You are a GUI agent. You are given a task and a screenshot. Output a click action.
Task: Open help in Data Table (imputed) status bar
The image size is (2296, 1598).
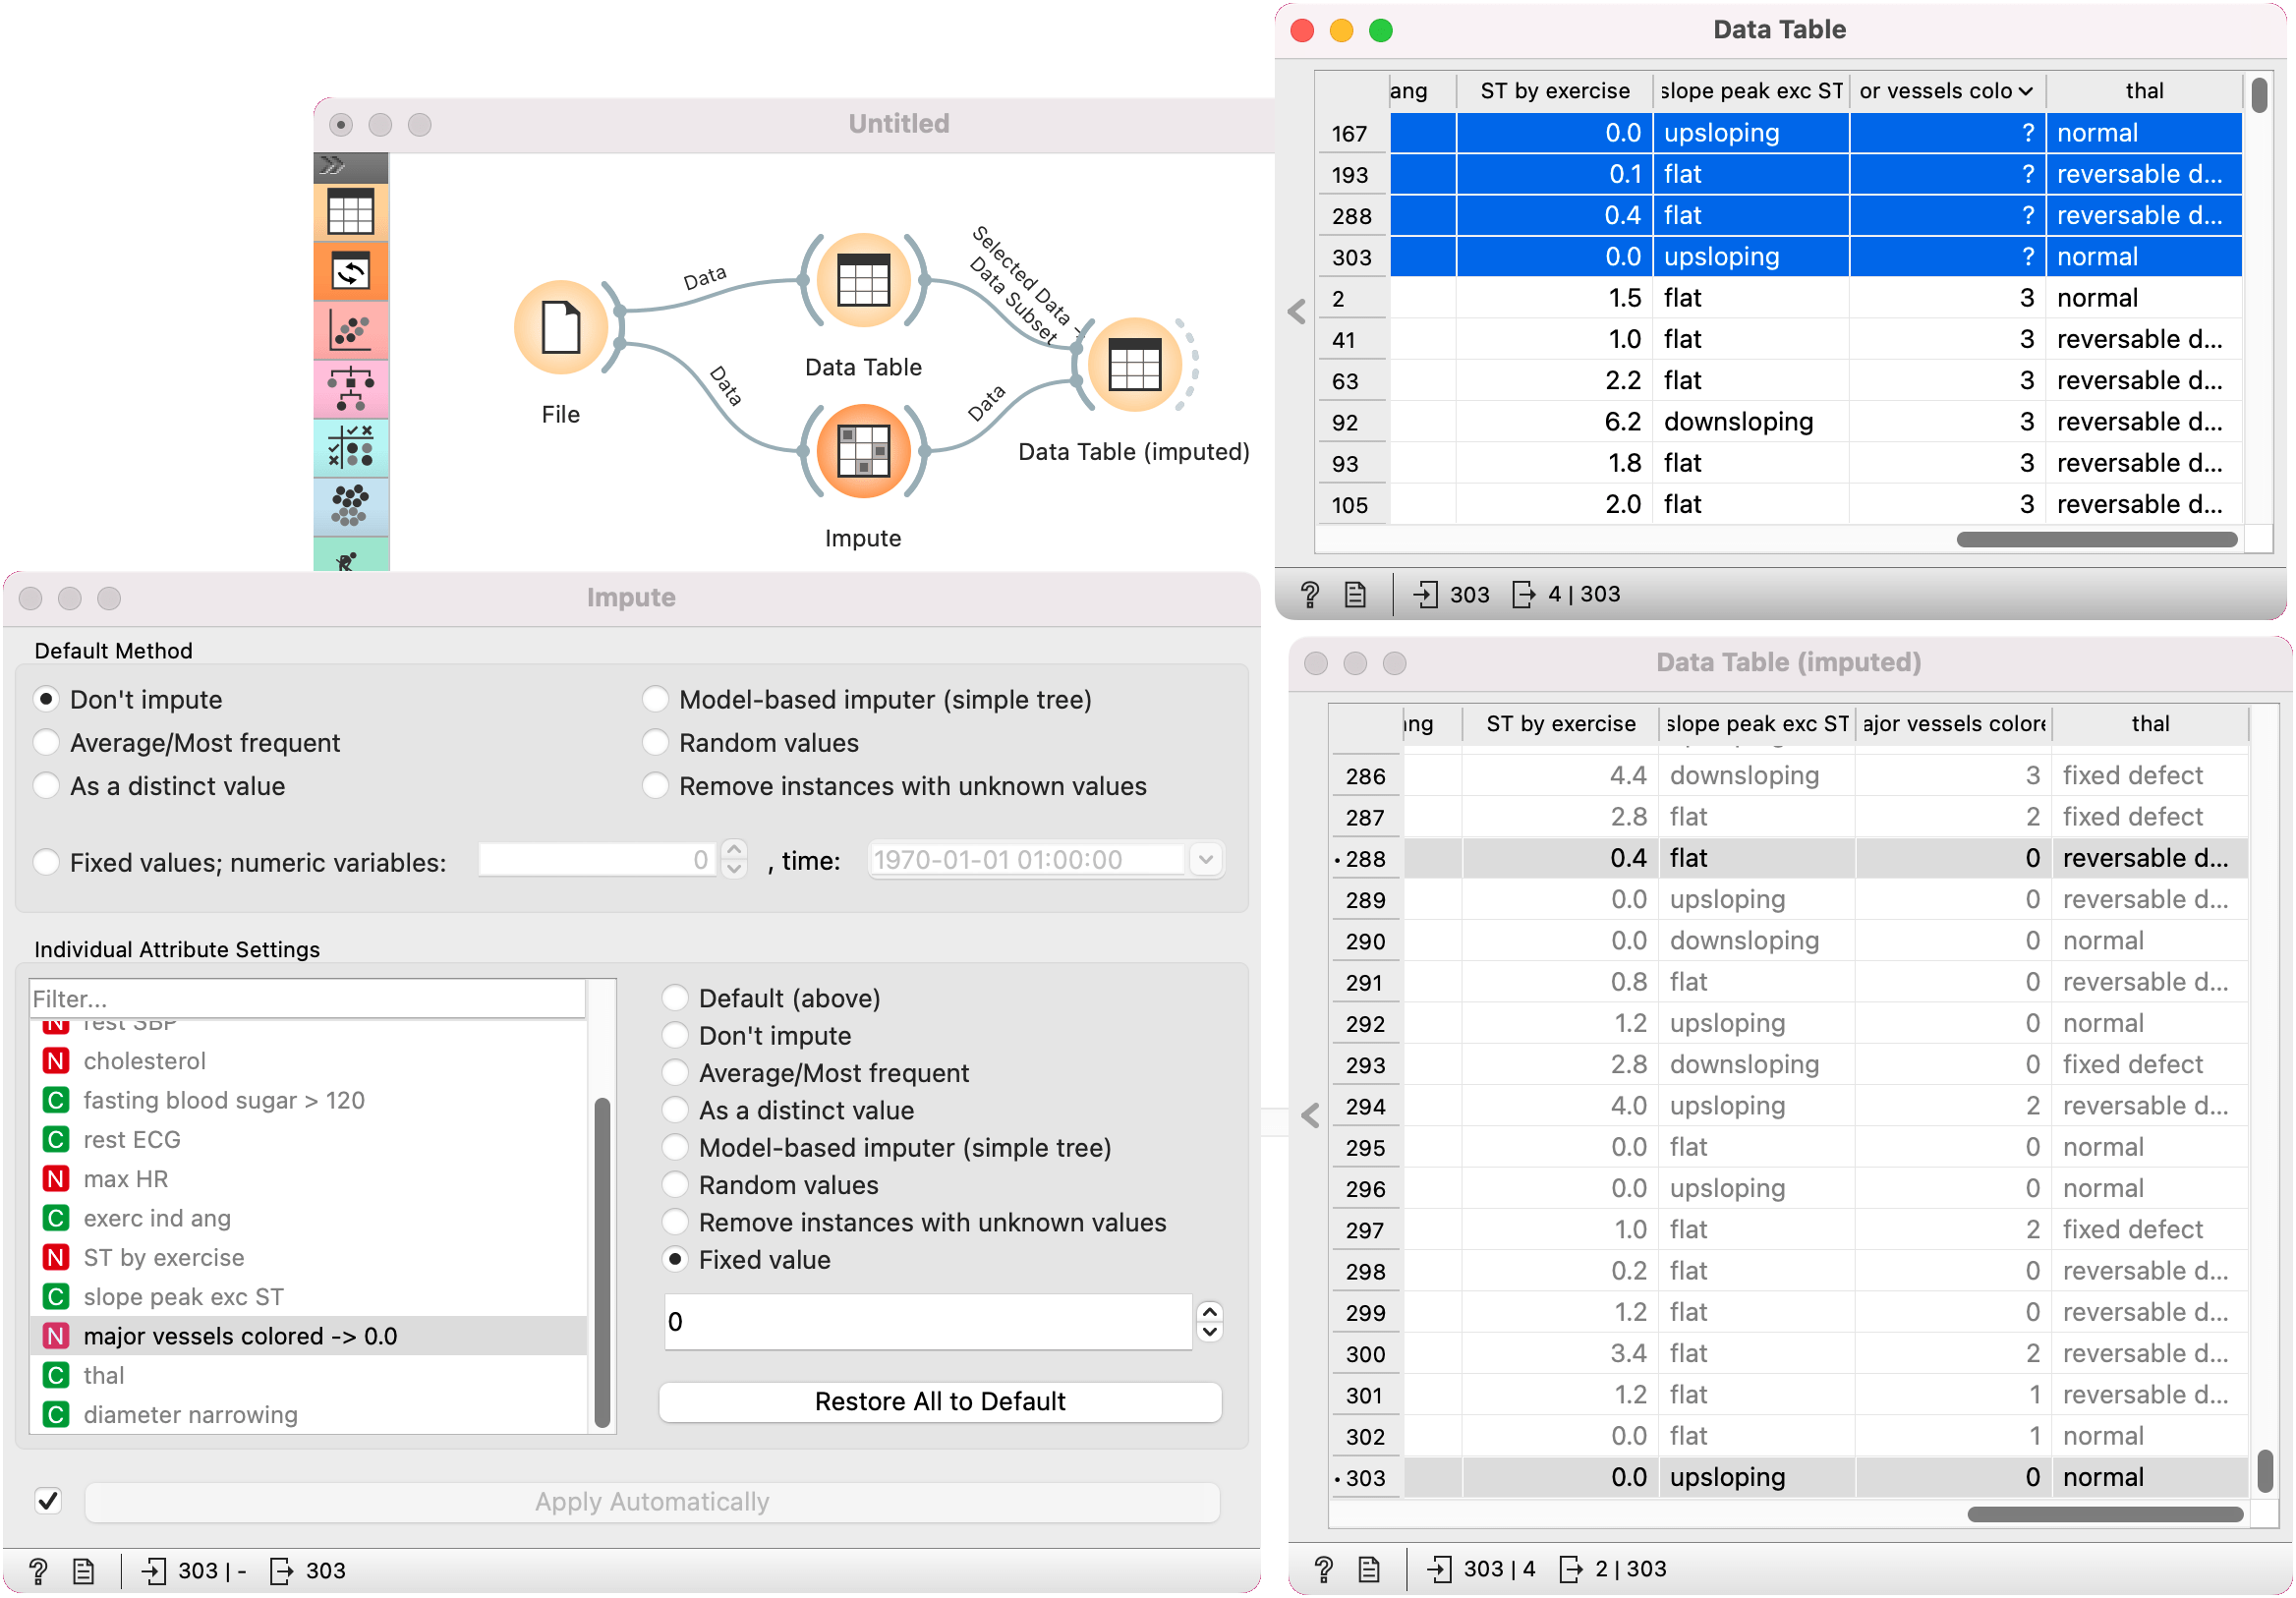pyautogui.click(x=1324, y=1569)
